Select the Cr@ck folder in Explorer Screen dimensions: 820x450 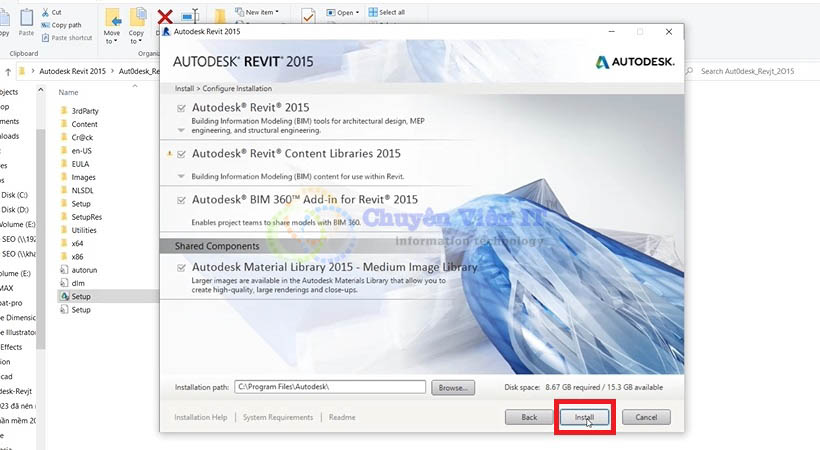82,137
